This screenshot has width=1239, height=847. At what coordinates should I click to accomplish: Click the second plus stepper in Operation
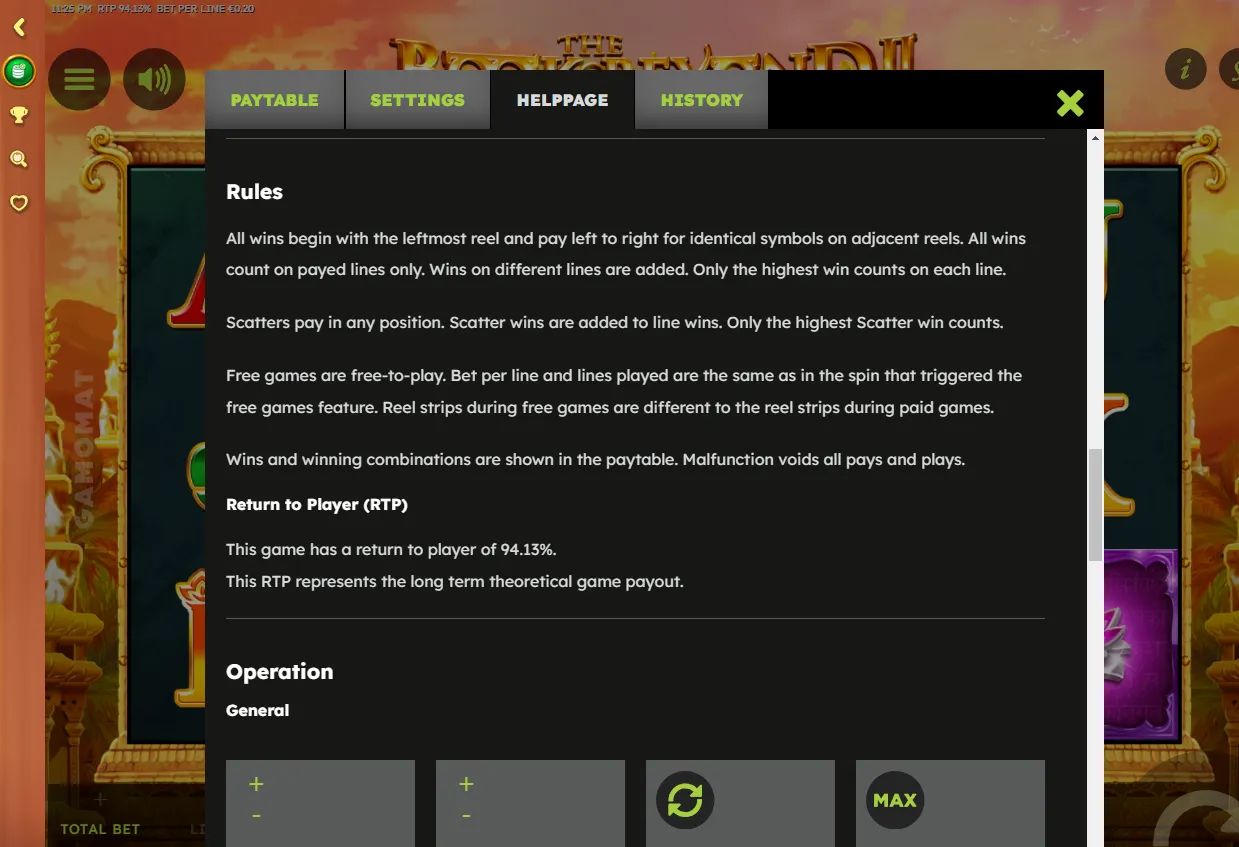tap(466, 784)
